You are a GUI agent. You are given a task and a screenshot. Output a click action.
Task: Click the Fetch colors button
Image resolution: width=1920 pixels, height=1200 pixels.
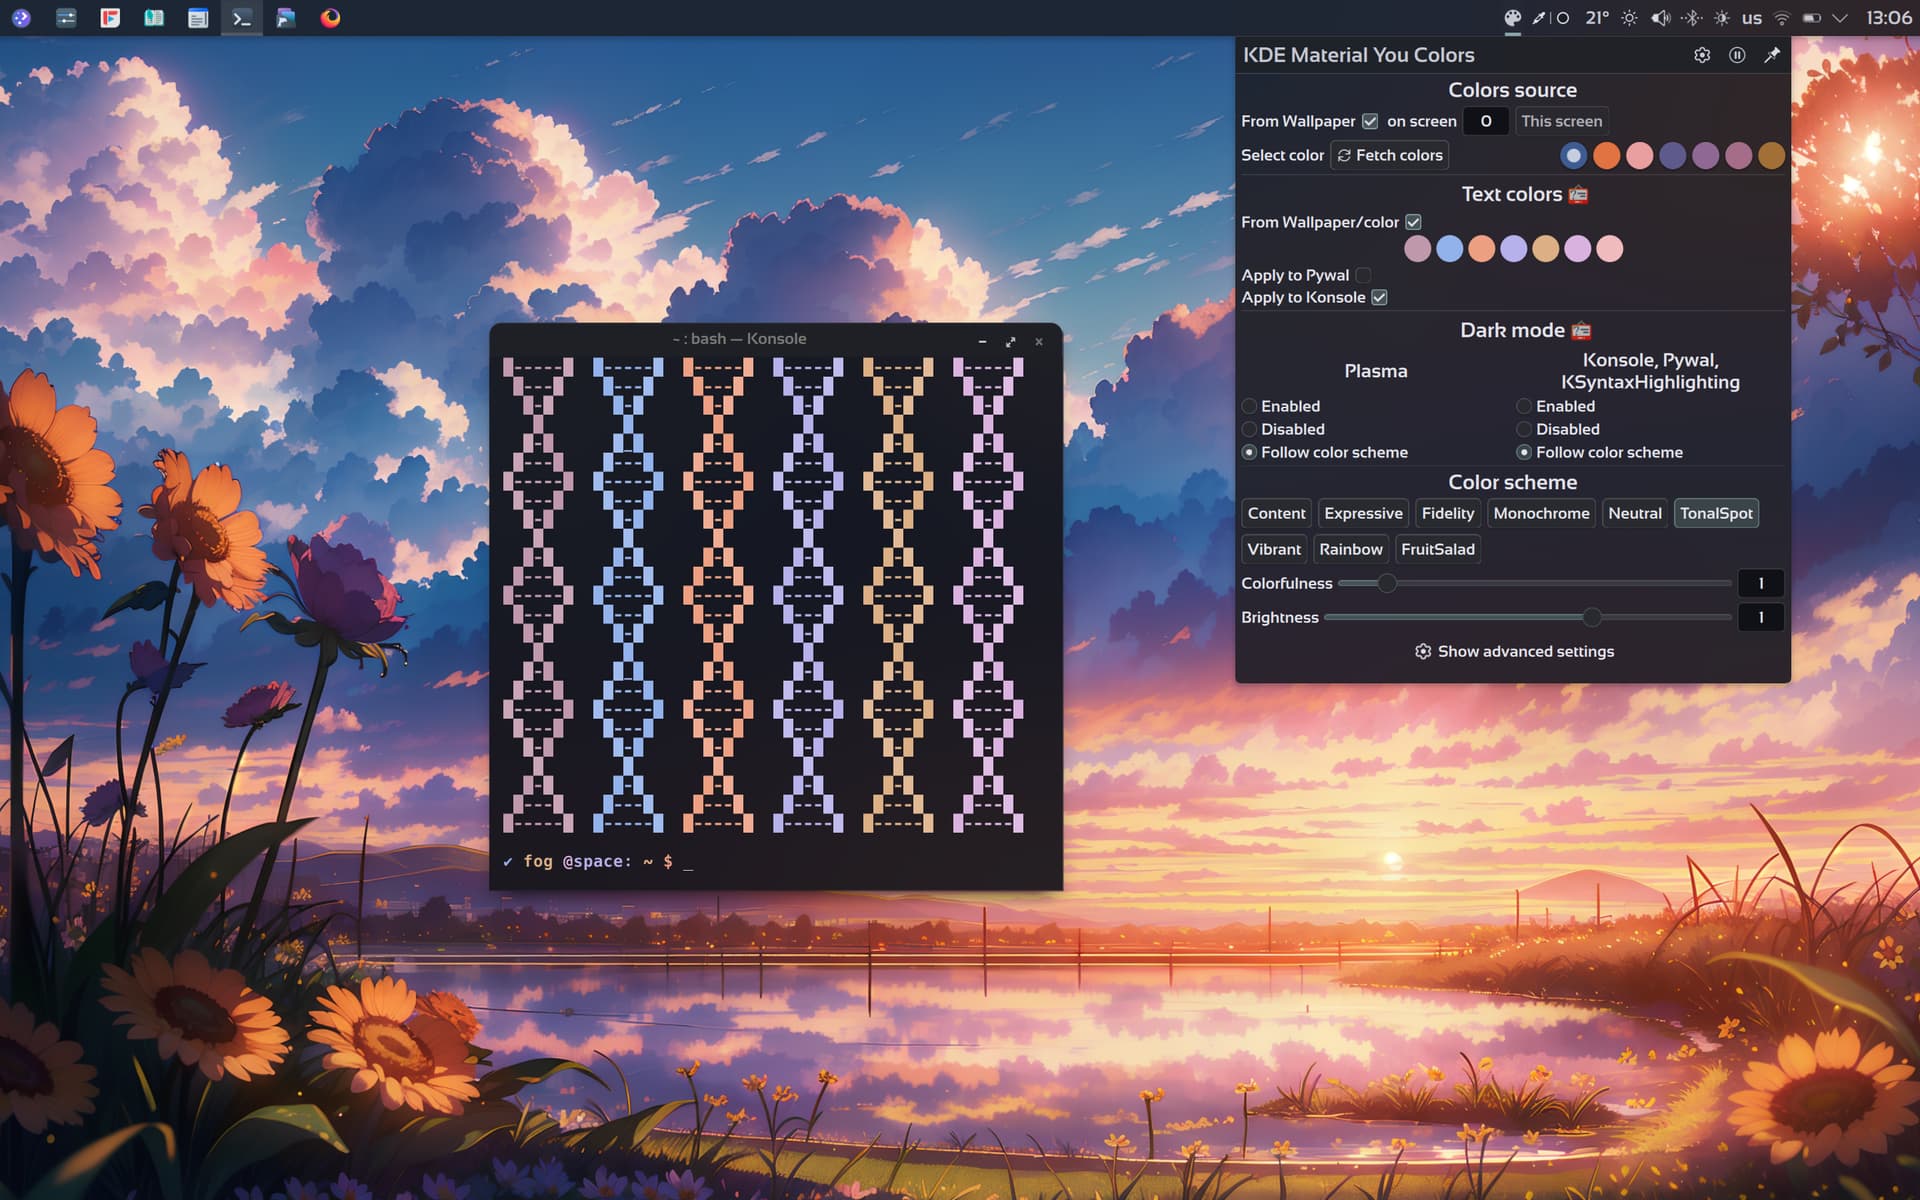click(1389, 155)
